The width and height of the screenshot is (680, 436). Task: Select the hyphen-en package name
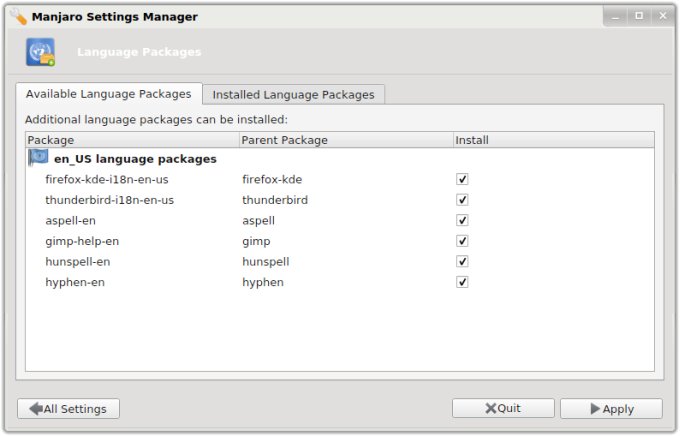[75, 282]
